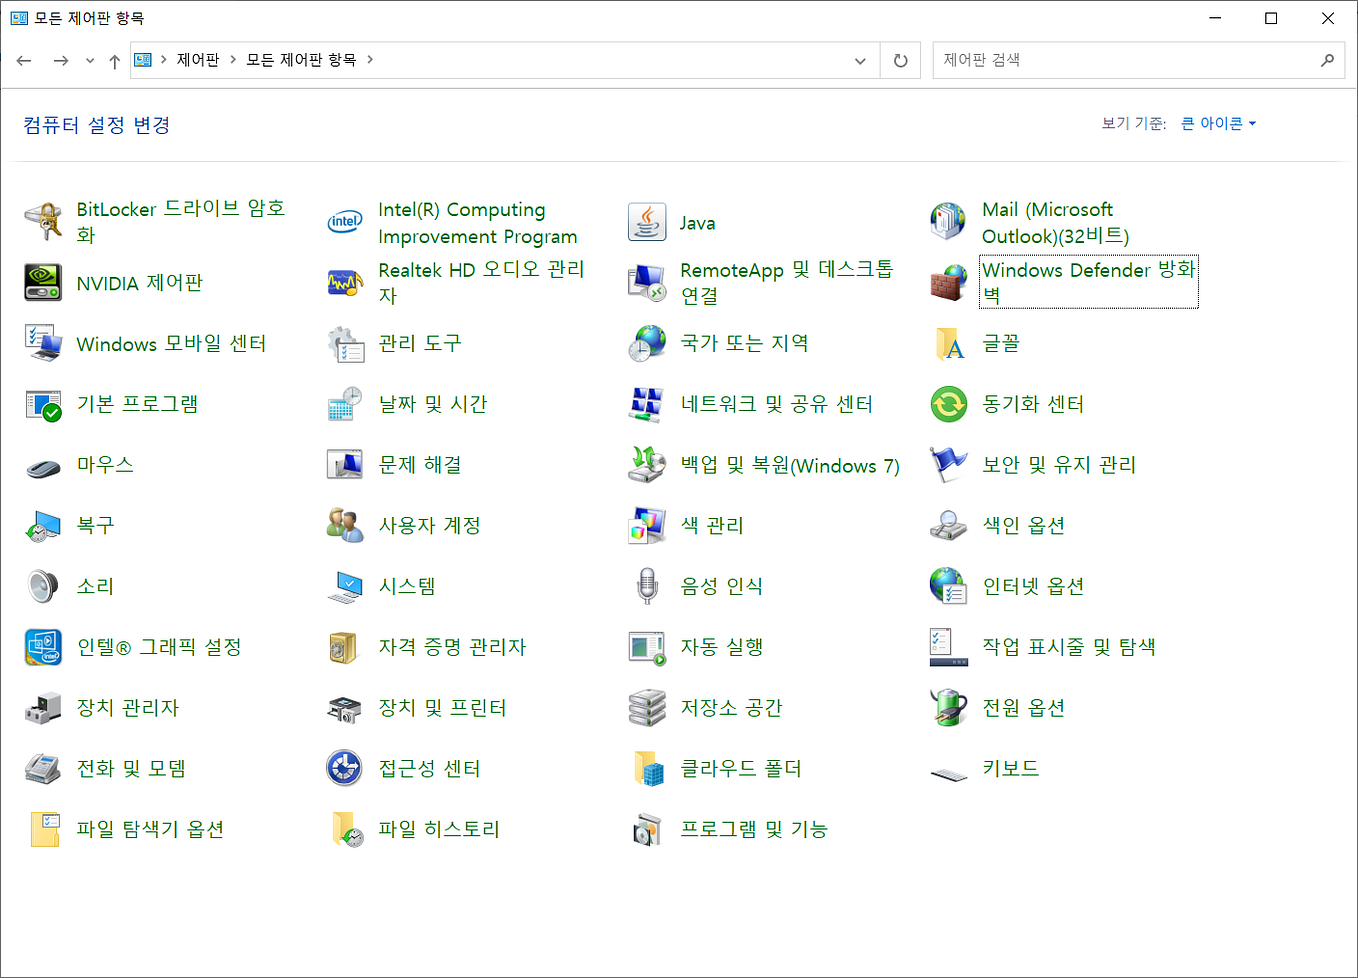Open 음성 인식 microphone icon
The width and height of the screenshot is (1358, 978).
(x=647, y=586)
